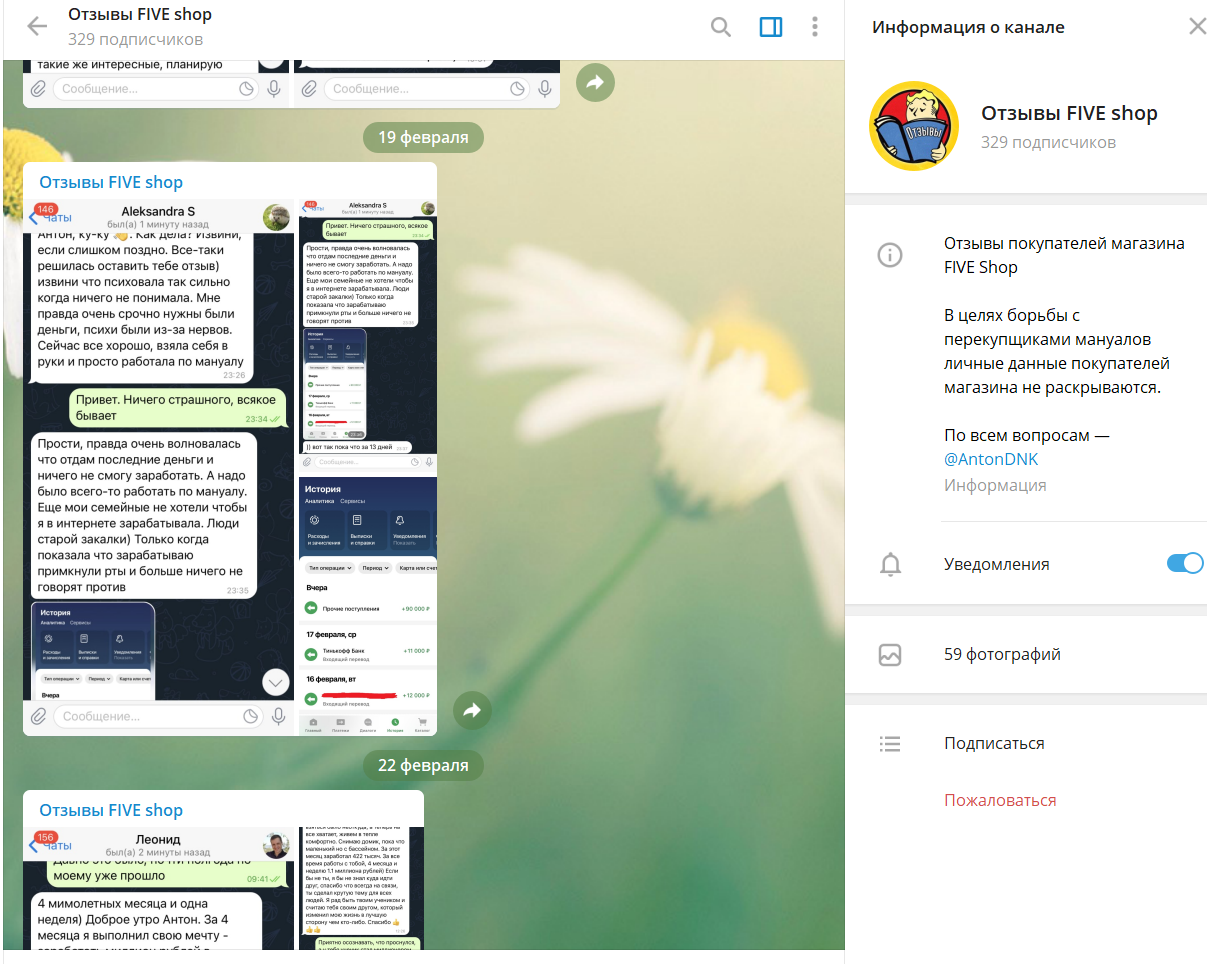
Task: Click 329 подписчиков under the panel avatar name
Action: click(x=1049, y=142)
